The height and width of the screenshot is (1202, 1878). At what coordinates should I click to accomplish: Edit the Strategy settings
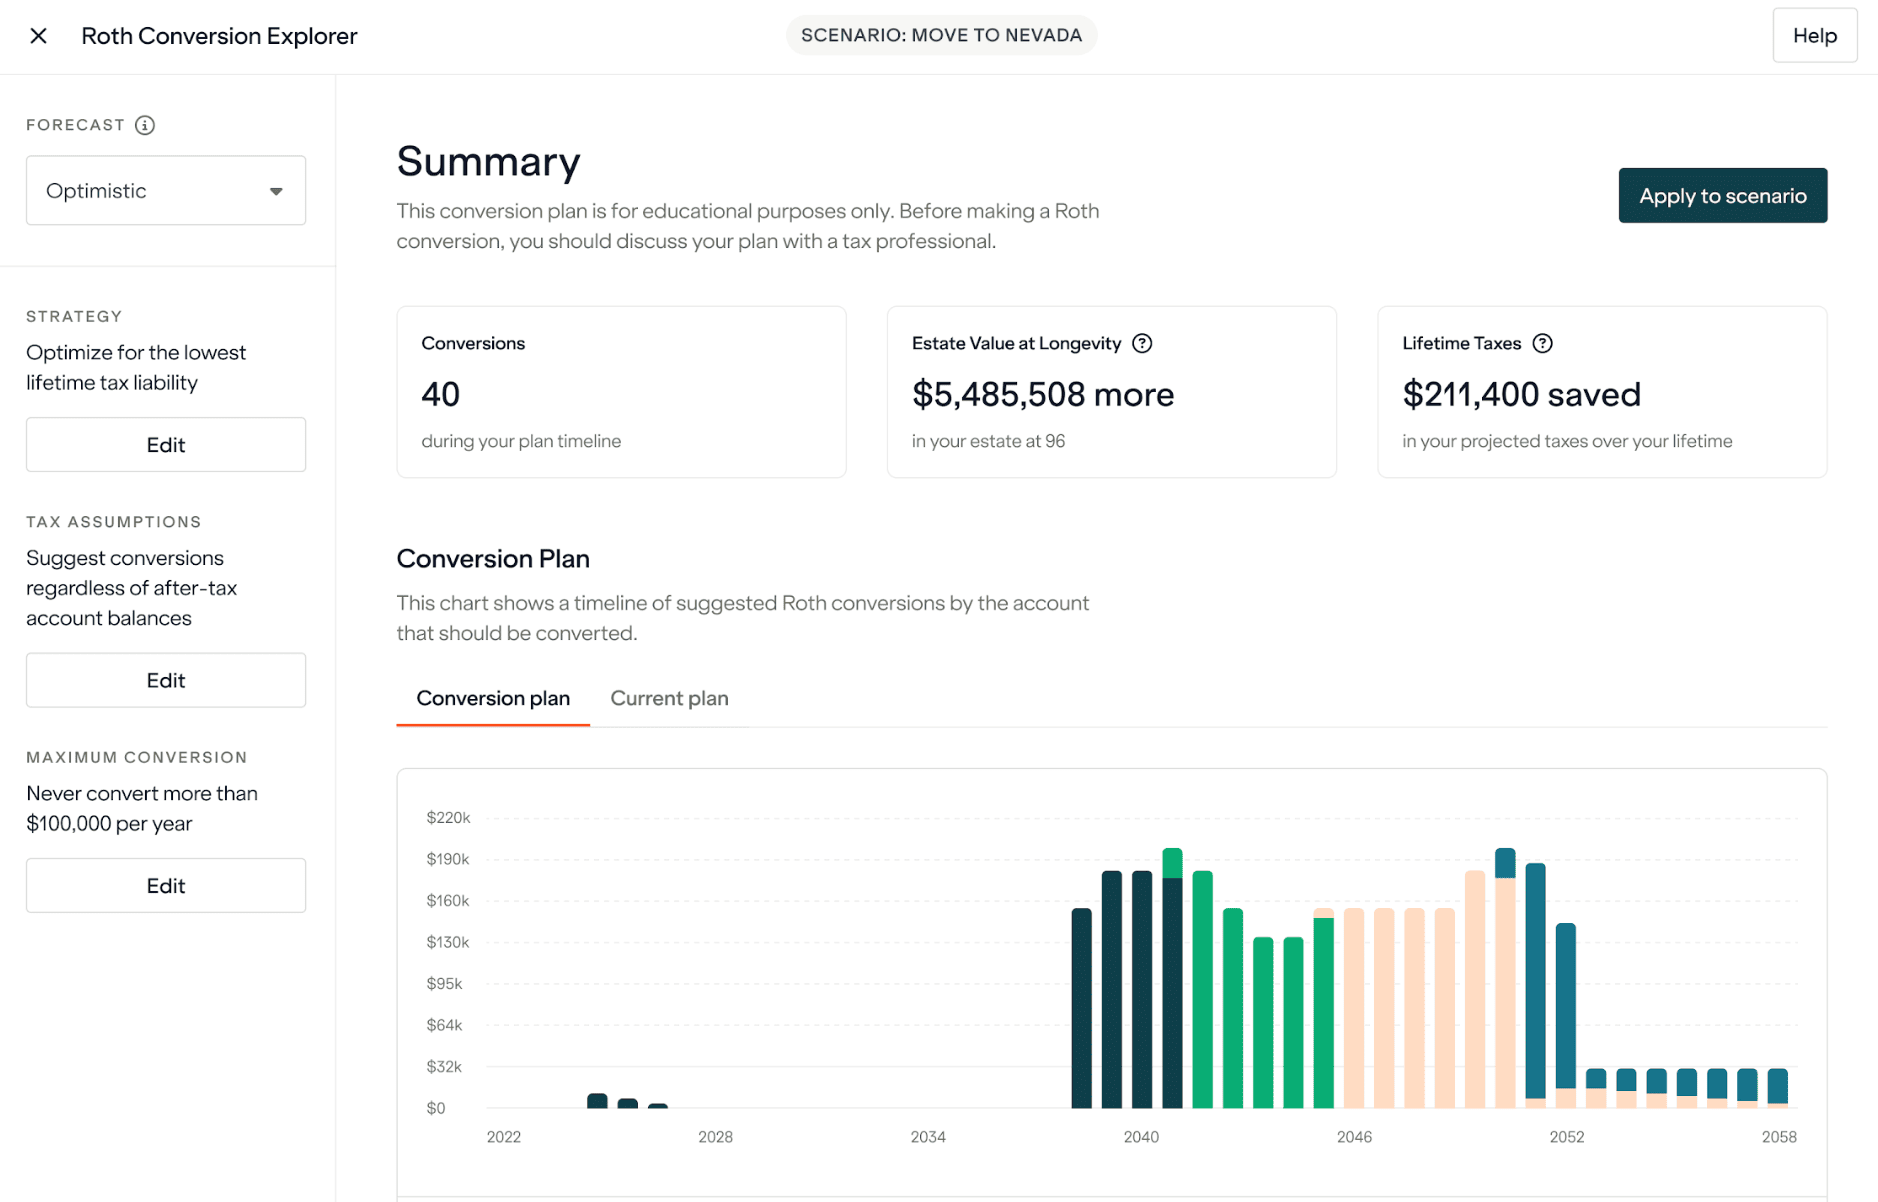click(165, 444)
